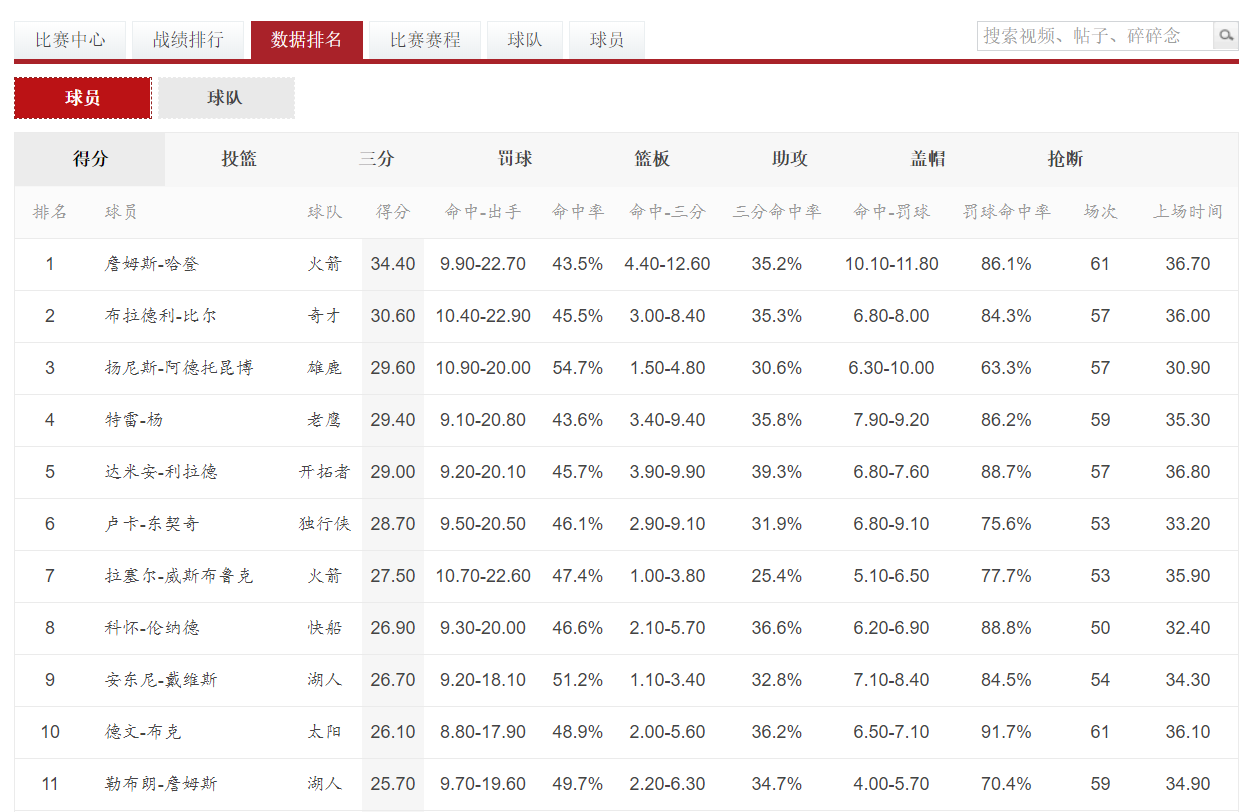
Task: Click the 三分命中率 column header
Action: 777,212
